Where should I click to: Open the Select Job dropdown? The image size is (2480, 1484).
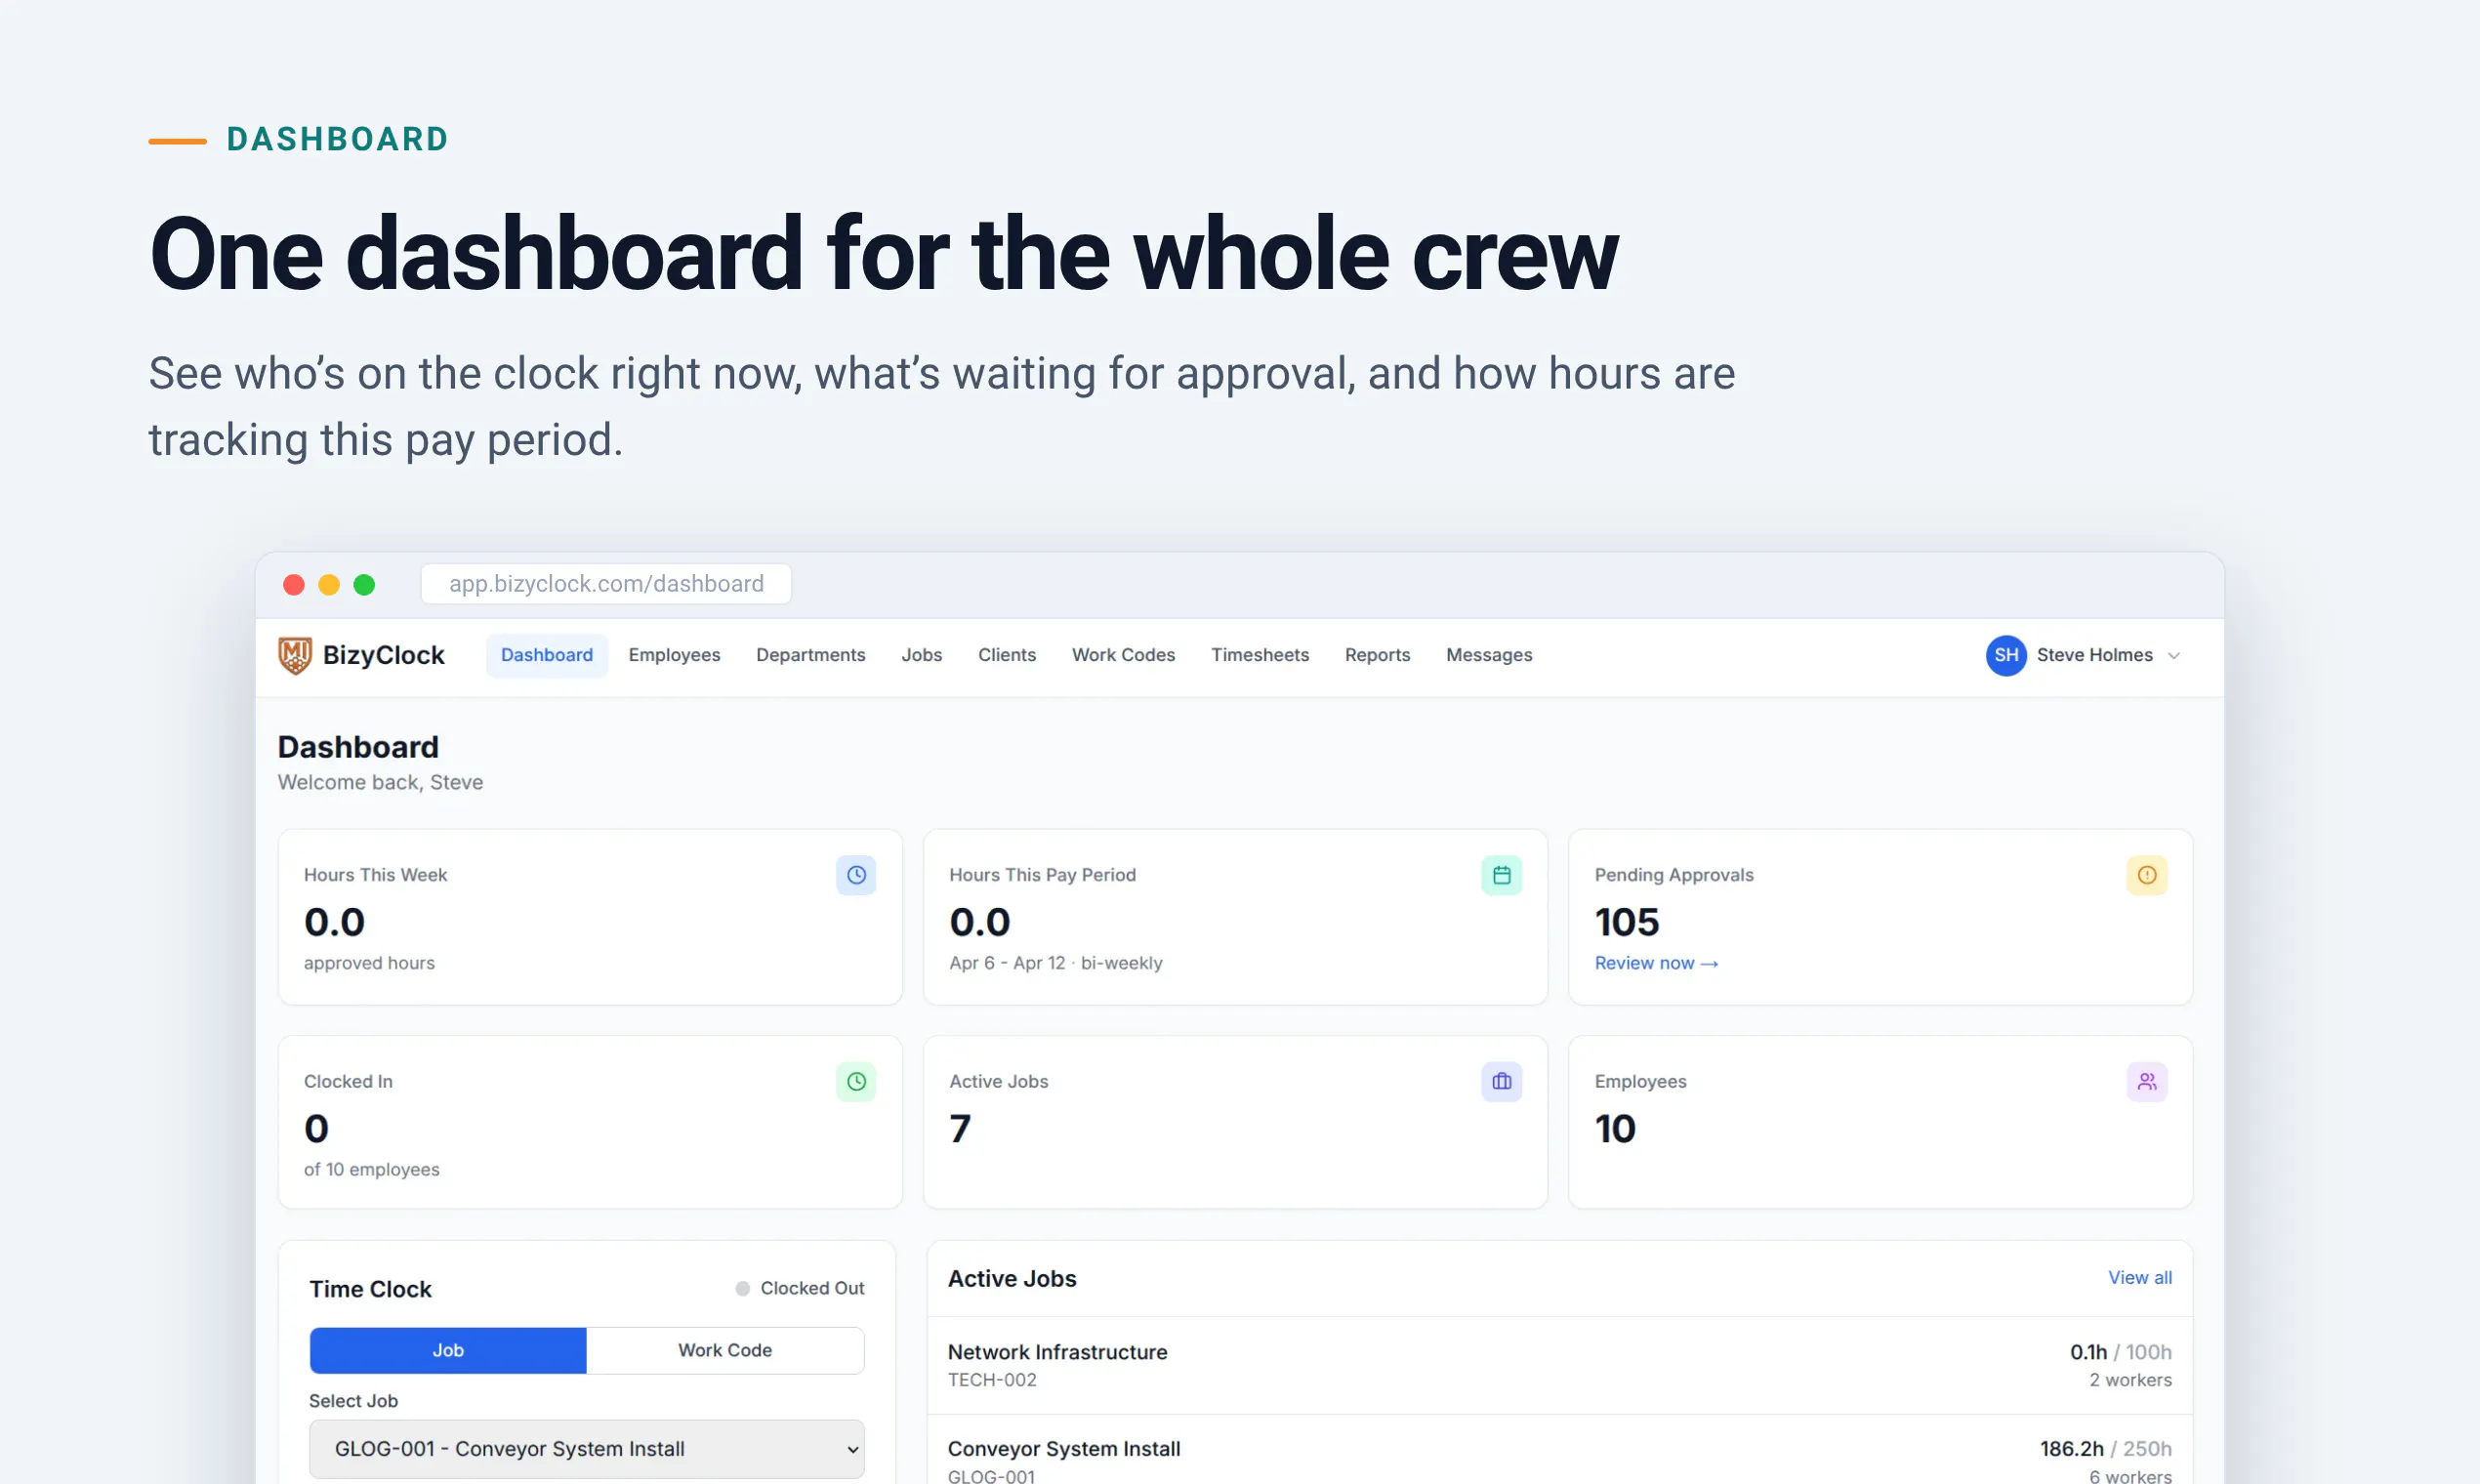[x=587, y=1449]
